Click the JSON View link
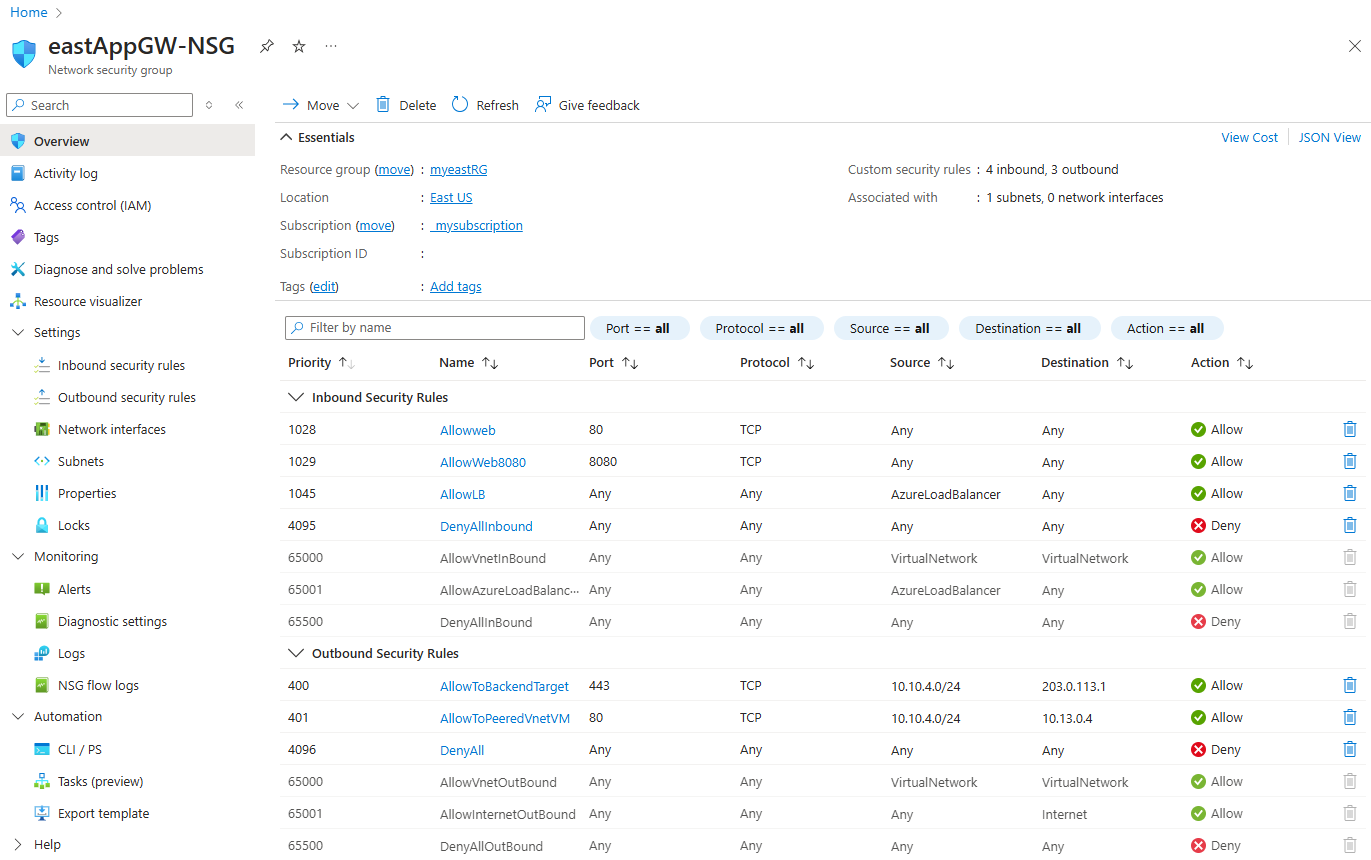 (x=1329, y=138)
